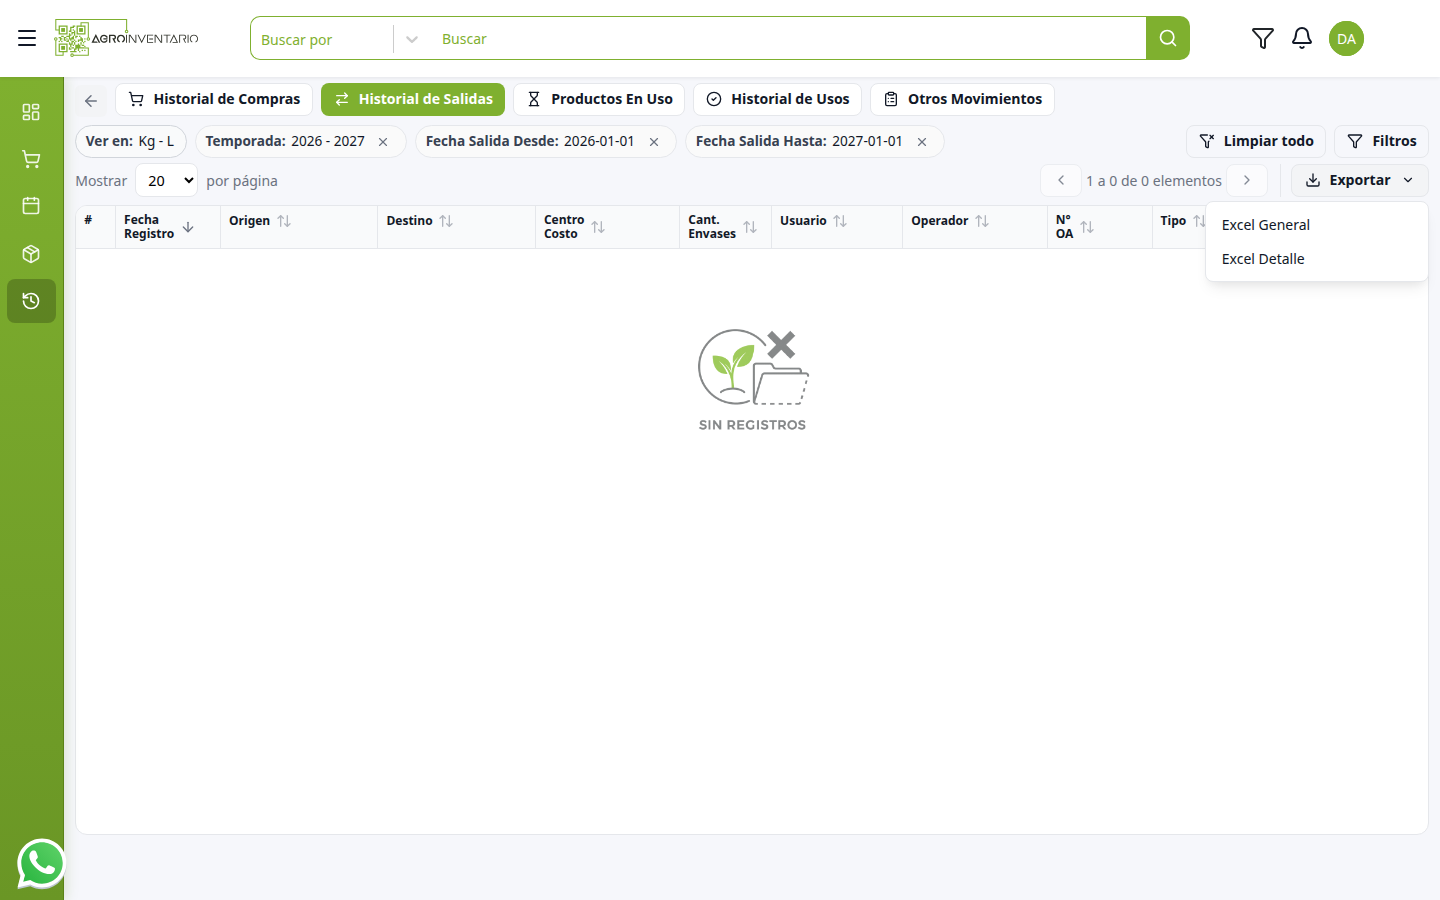This screenshot has width=1440, height=900.
Task: Open the box inventory icon in sidebar
Action: click(x=31, y=254)
